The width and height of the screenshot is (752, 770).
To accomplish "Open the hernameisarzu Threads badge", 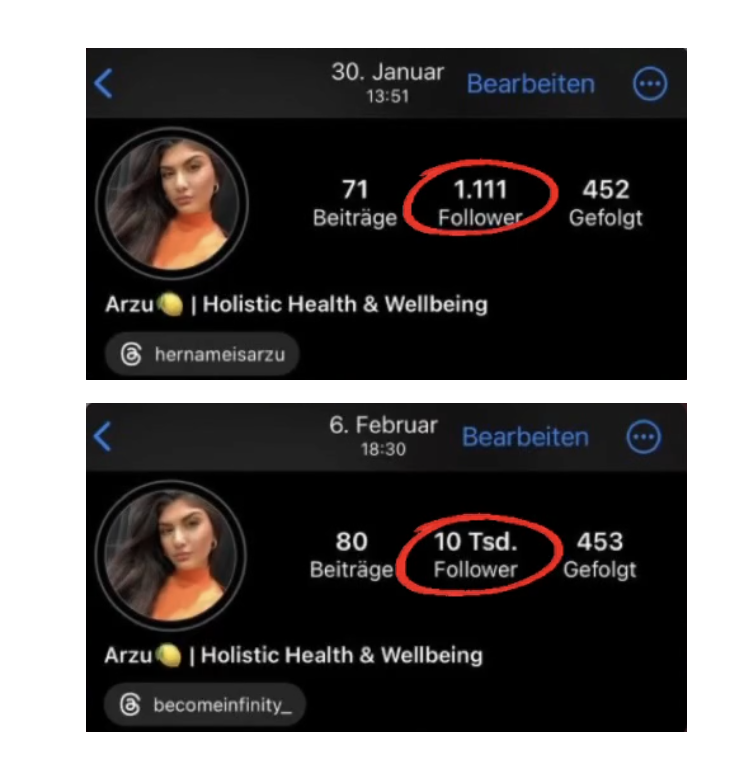I will tap(202, 354).
